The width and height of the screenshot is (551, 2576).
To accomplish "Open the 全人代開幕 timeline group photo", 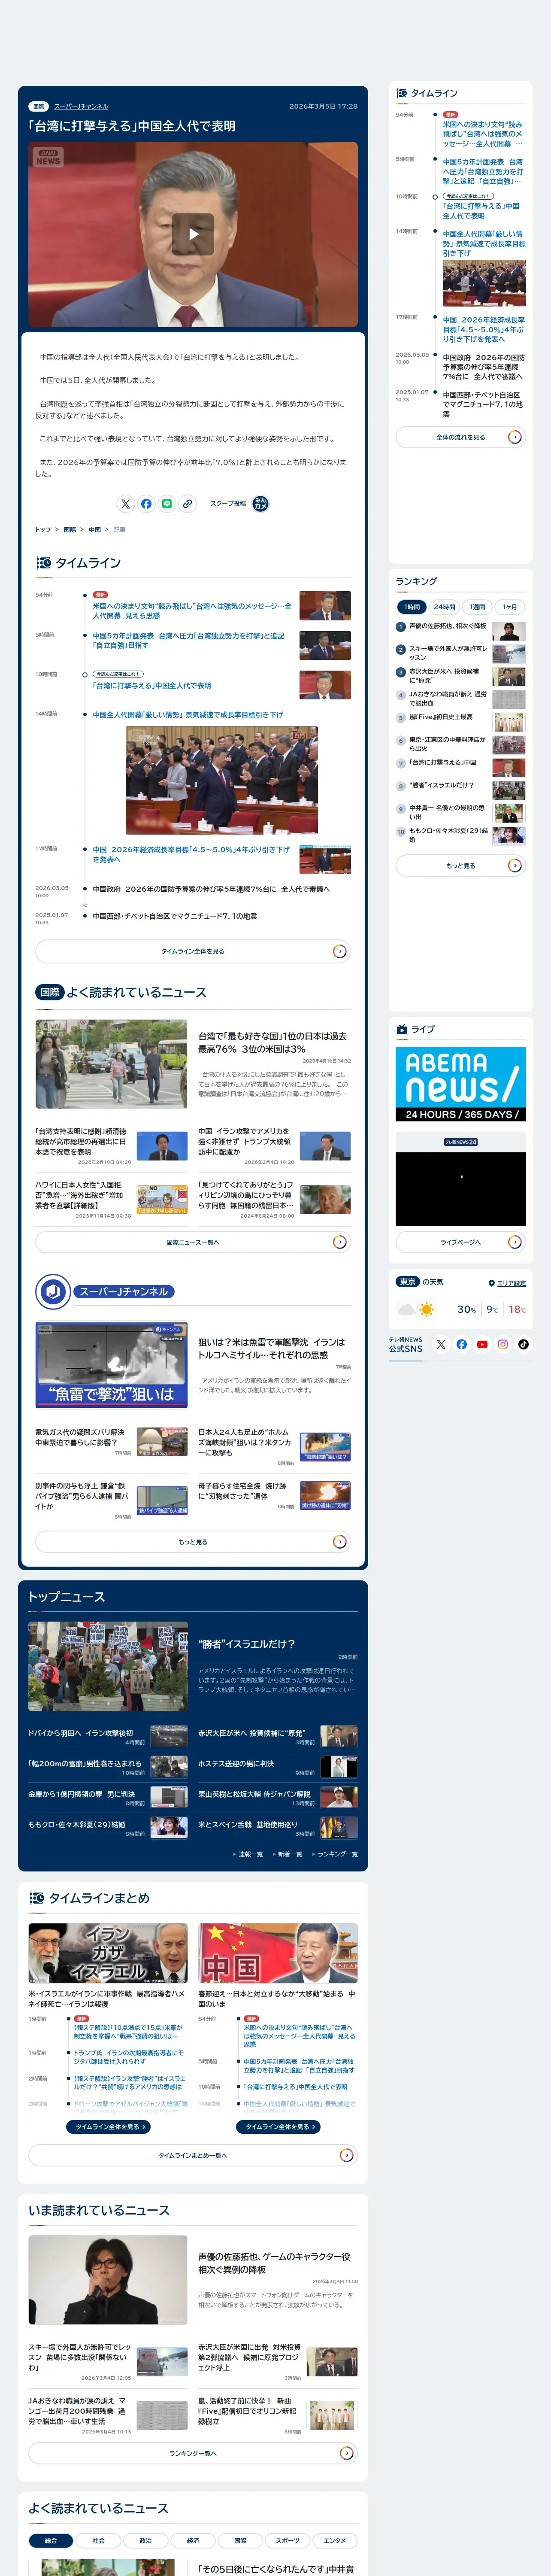I will pyautogui.click(x=221, y=780).
